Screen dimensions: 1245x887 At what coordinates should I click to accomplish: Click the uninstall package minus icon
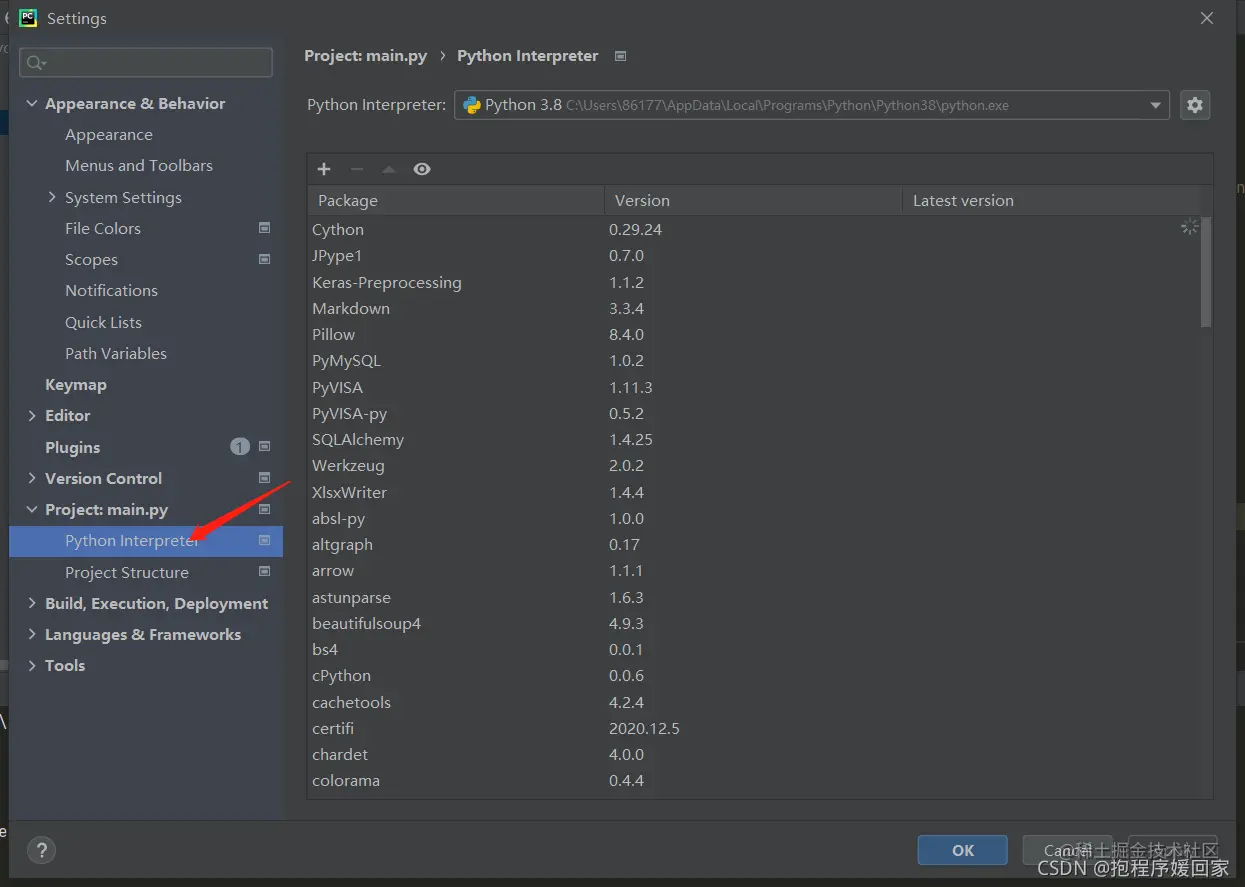click(x=357, y=169)
